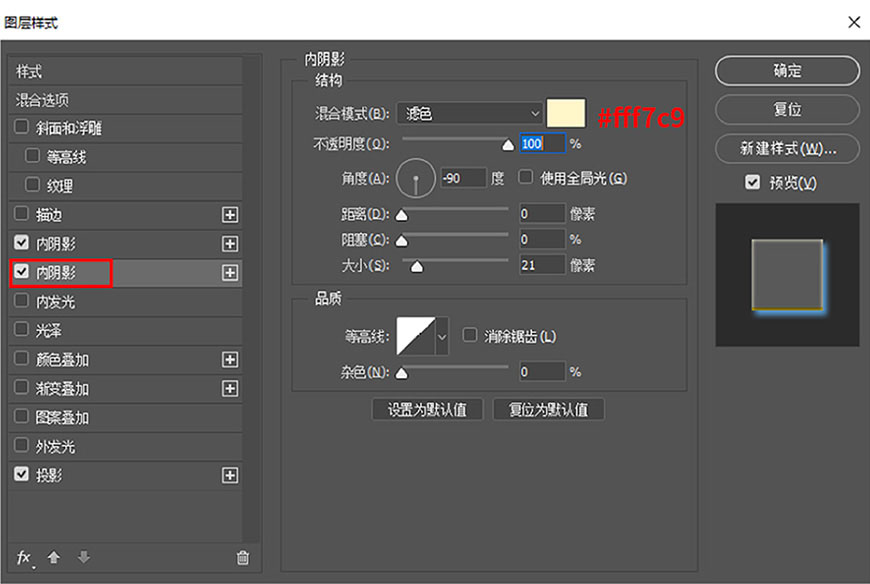This screenshot has width=870, height=584.
Task: Click the plus icon next to 投影
Action: 231,475
